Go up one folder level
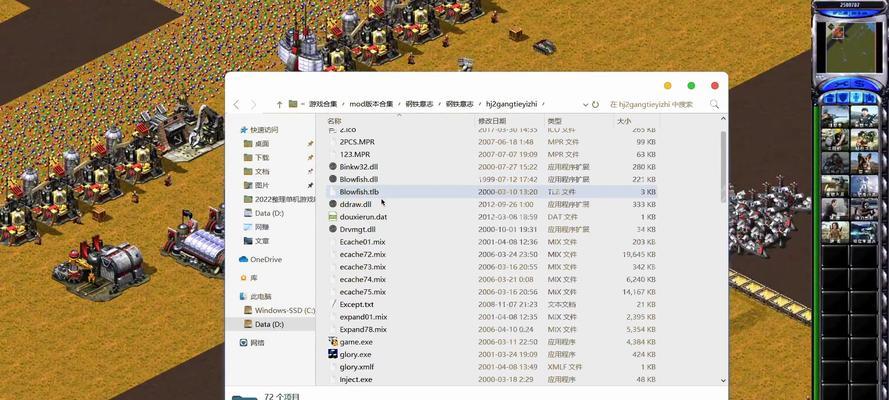The image size is (889, 400). (279, 104)
